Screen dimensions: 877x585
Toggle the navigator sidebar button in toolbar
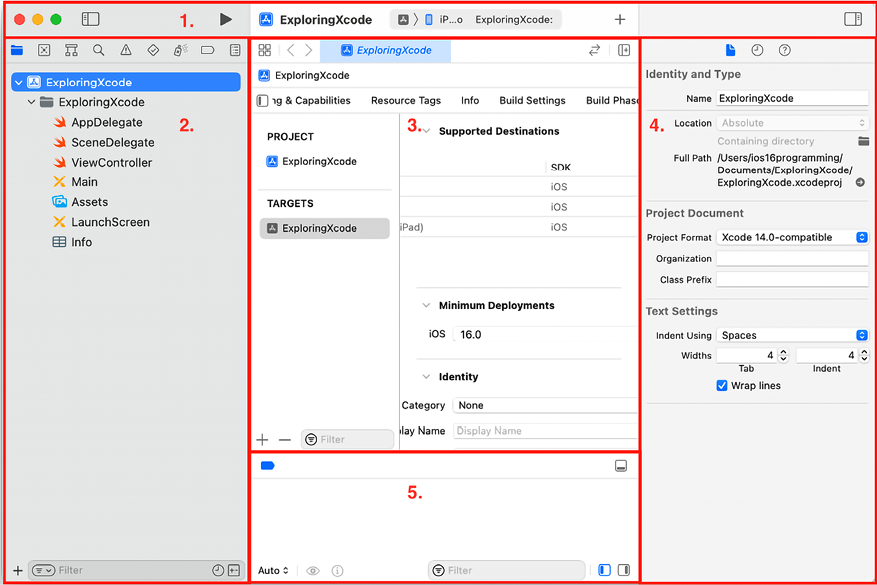(91, 20)
